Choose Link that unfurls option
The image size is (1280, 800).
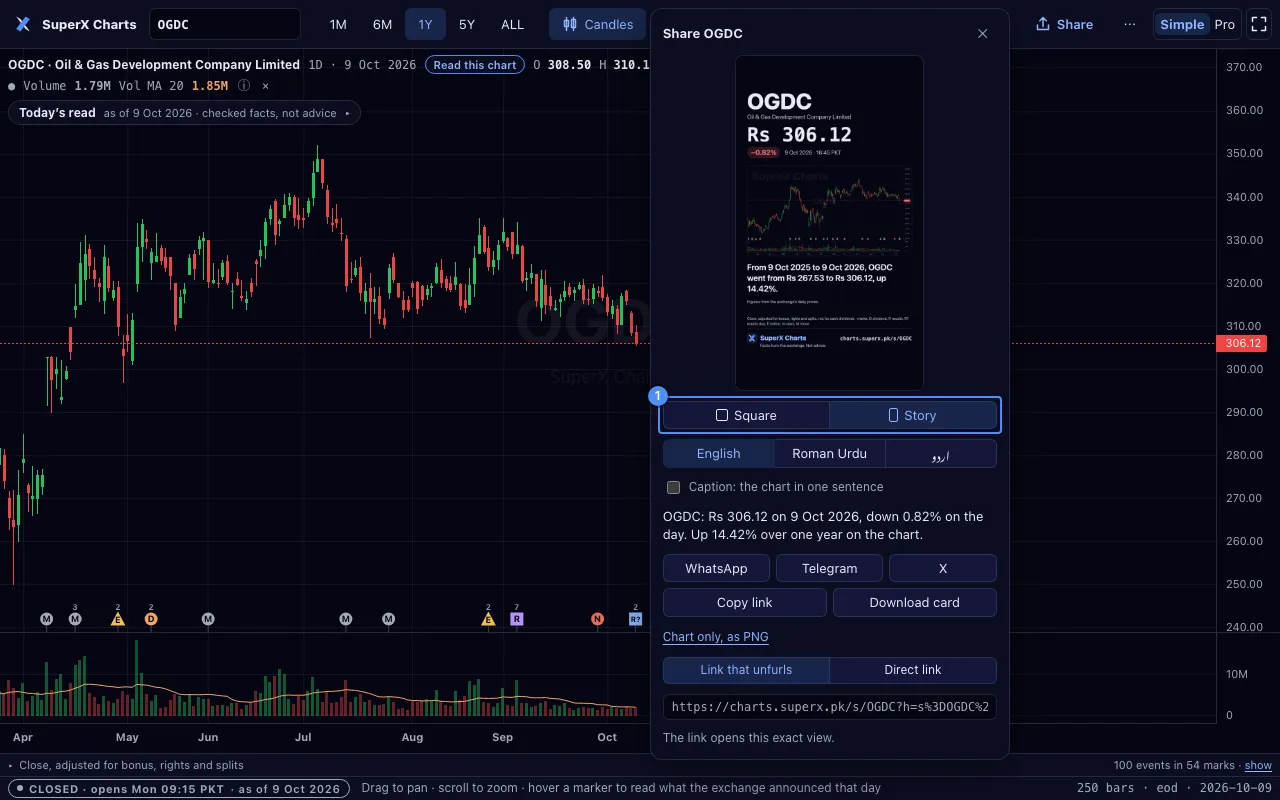746,670
